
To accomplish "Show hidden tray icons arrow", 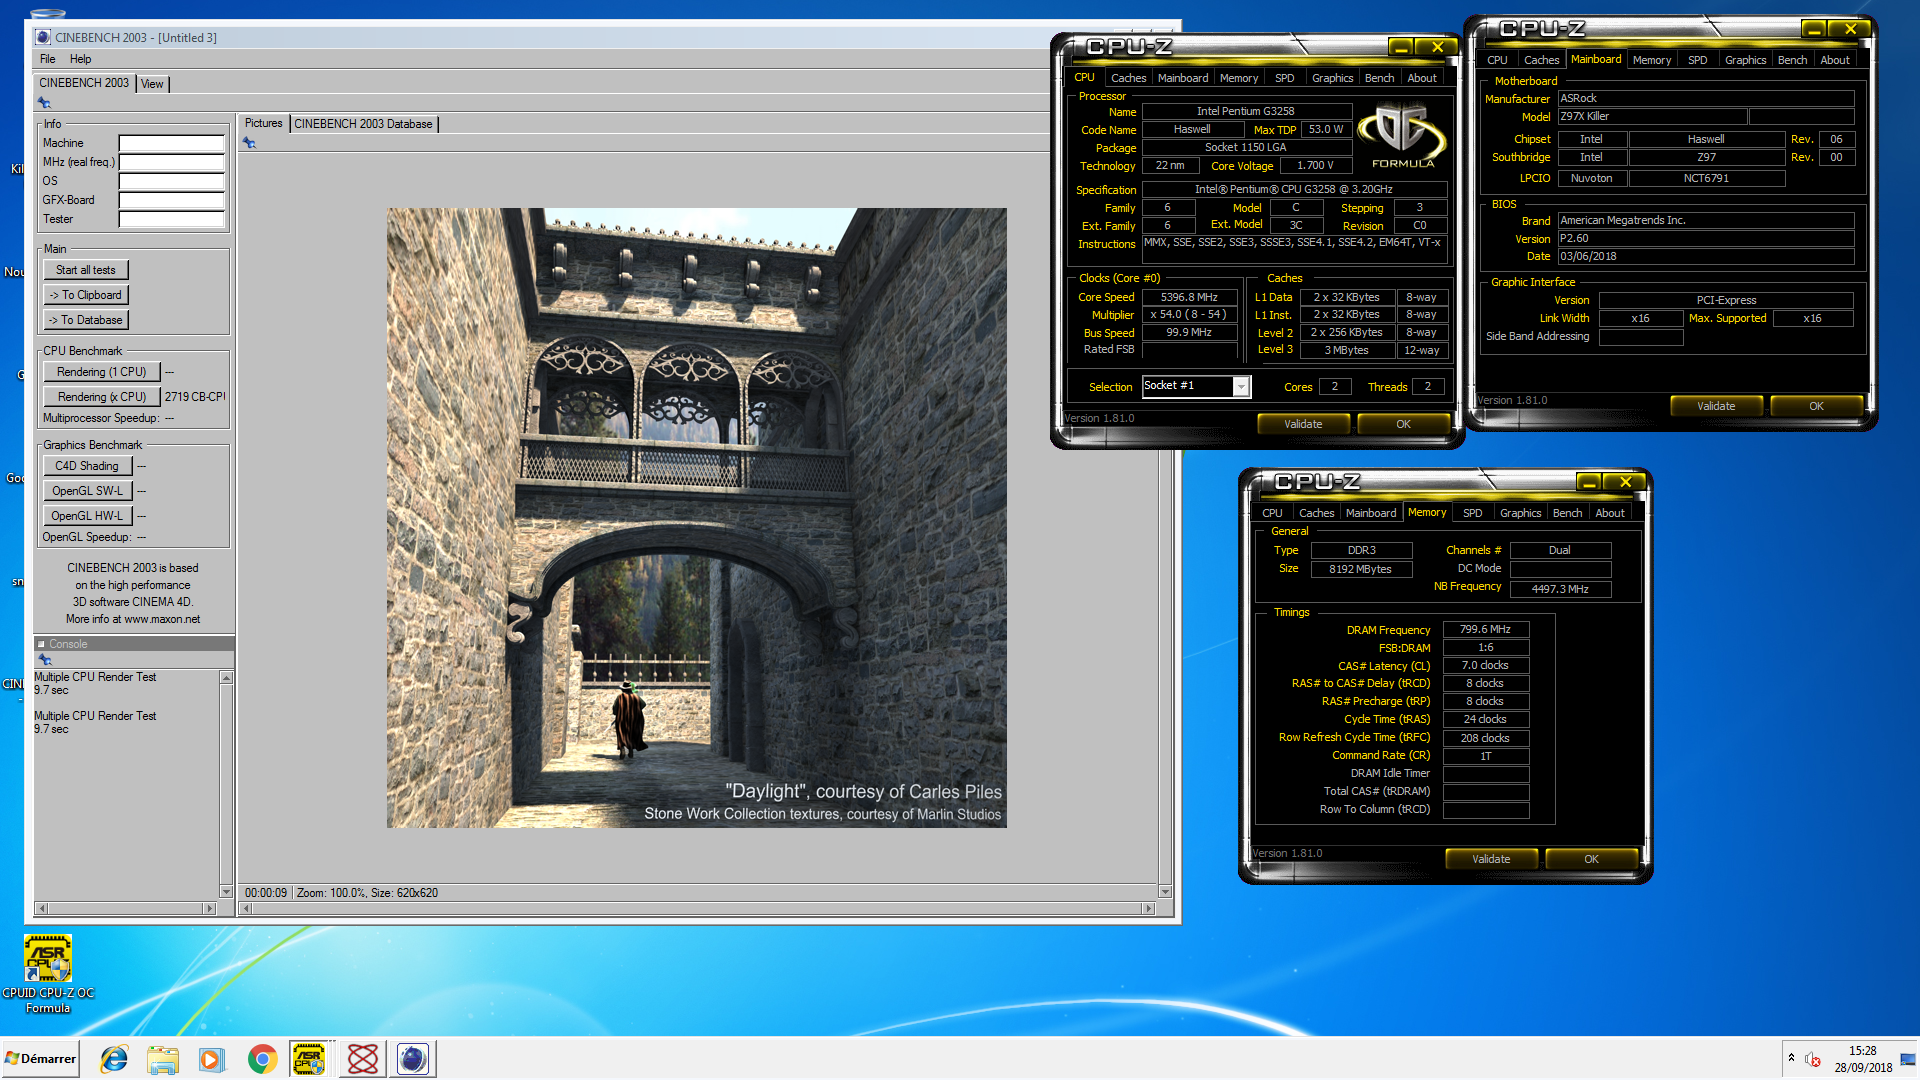I will (1791, 1058).
